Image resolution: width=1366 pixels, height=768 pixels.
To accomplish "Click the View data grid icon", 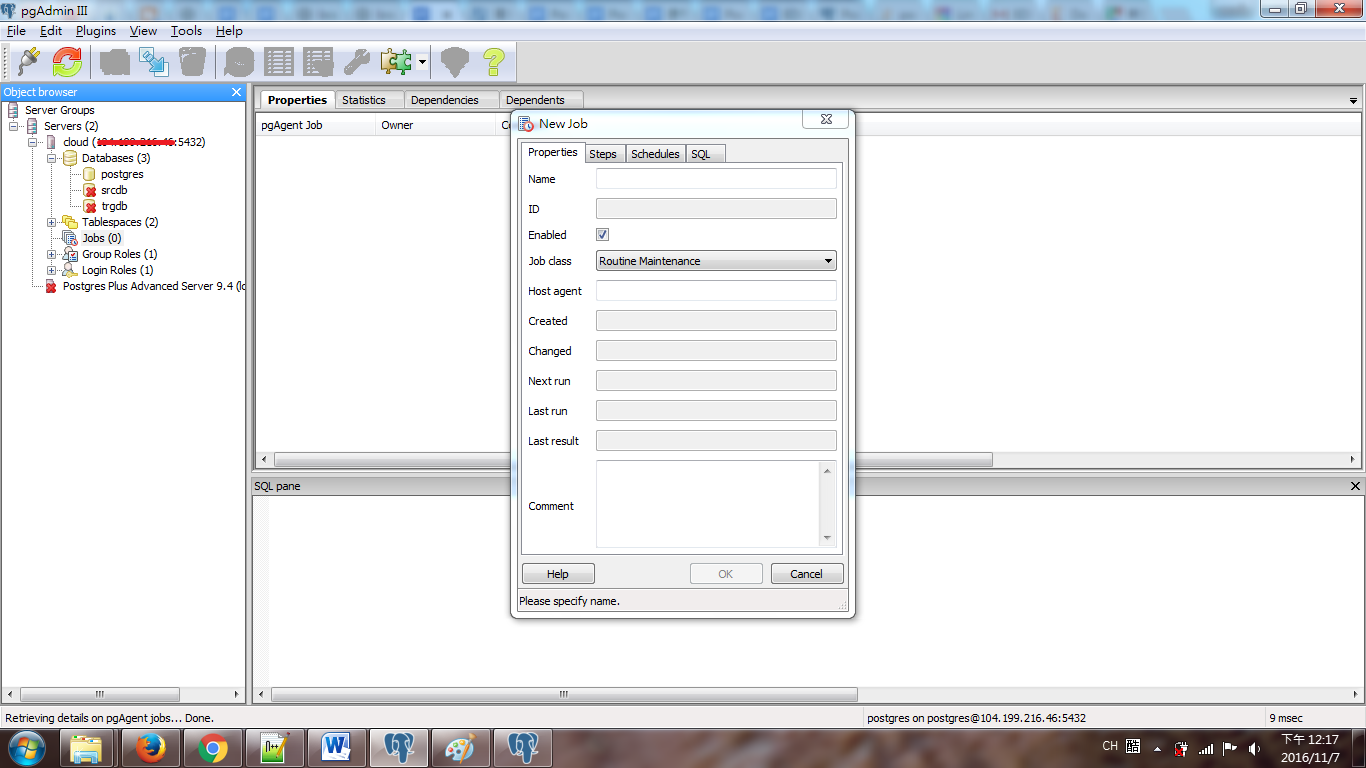I will tap(279, 62).
